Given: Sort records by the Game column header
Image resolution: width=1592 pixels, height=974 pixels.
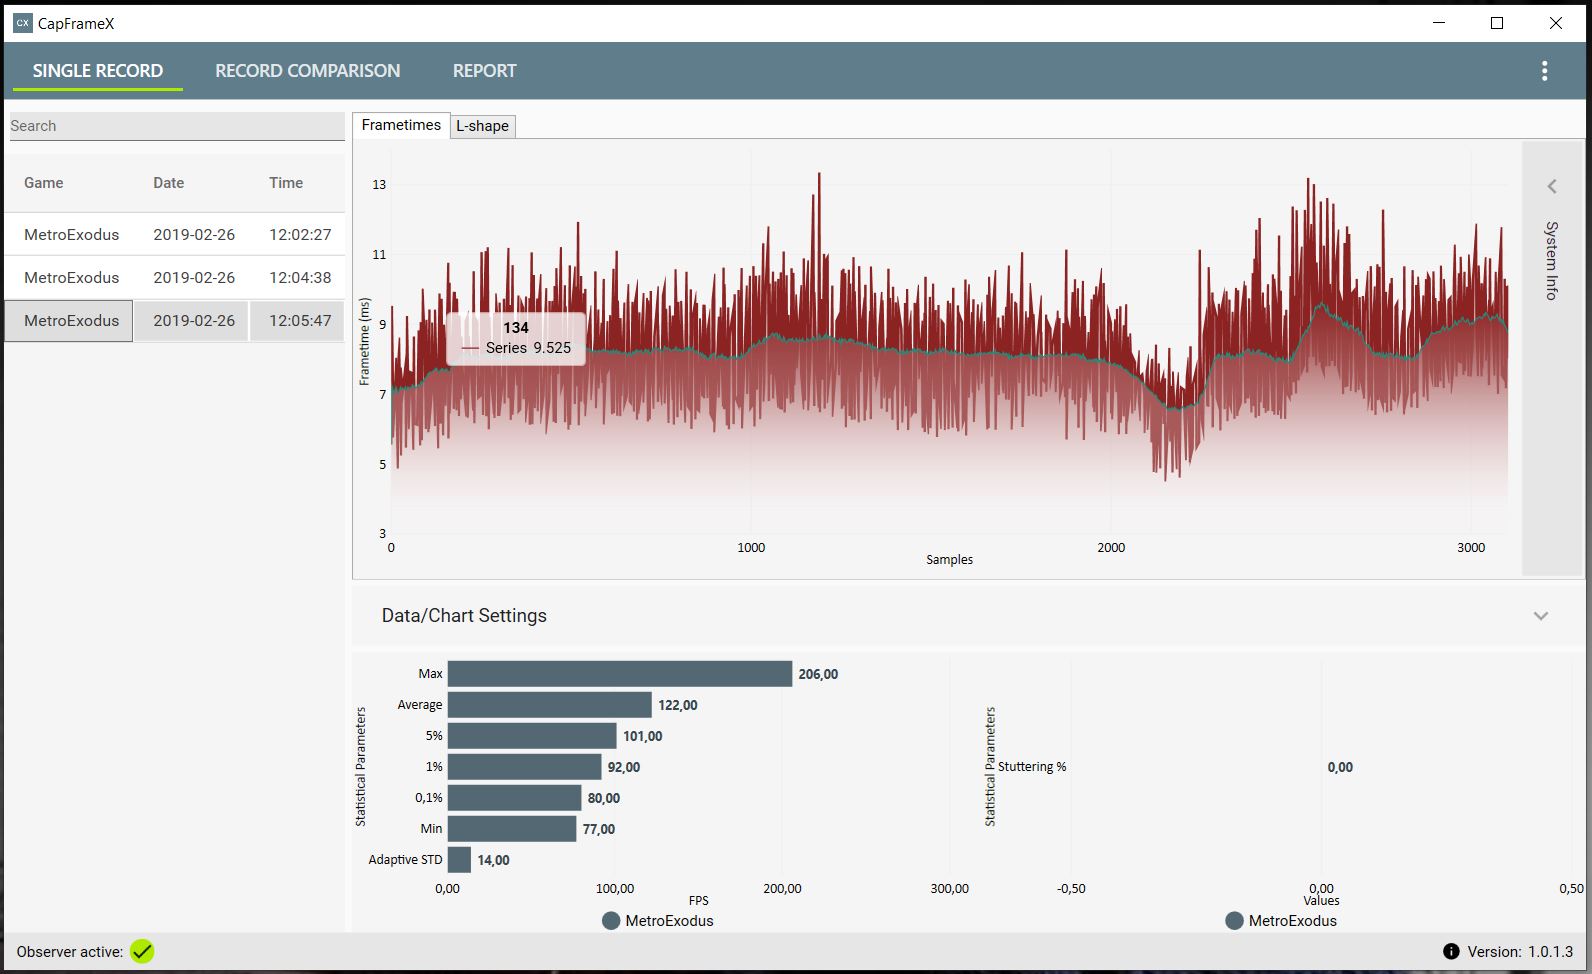Looking at the screenshot, I should point(44,183).
